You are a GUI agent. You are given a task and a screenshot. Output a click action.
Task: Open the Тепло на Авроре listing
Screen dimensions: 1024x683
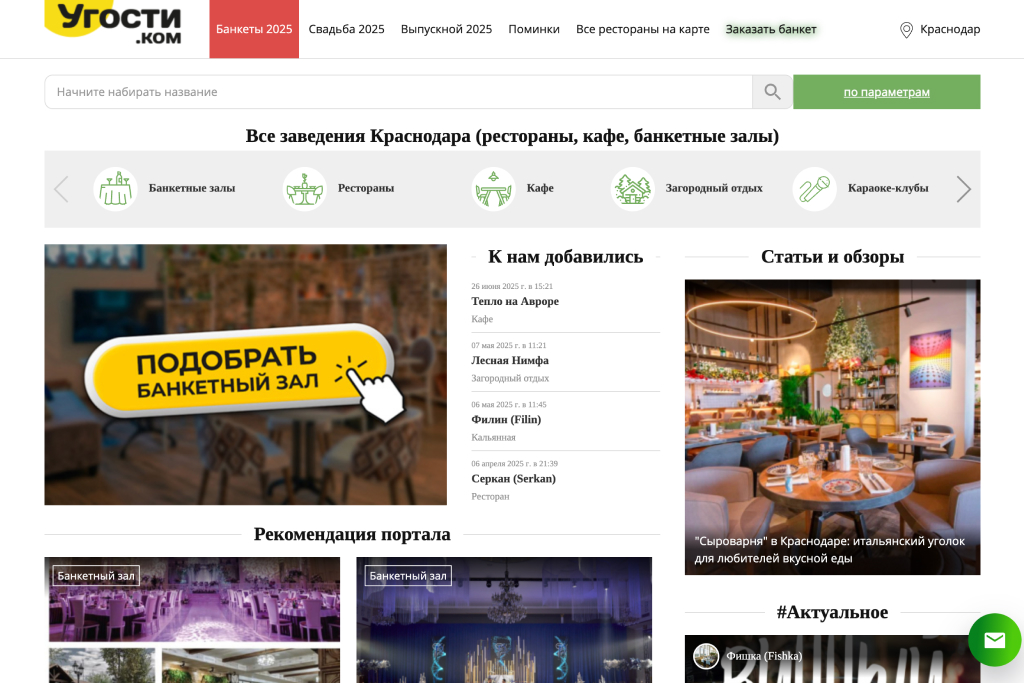[515, 301]
